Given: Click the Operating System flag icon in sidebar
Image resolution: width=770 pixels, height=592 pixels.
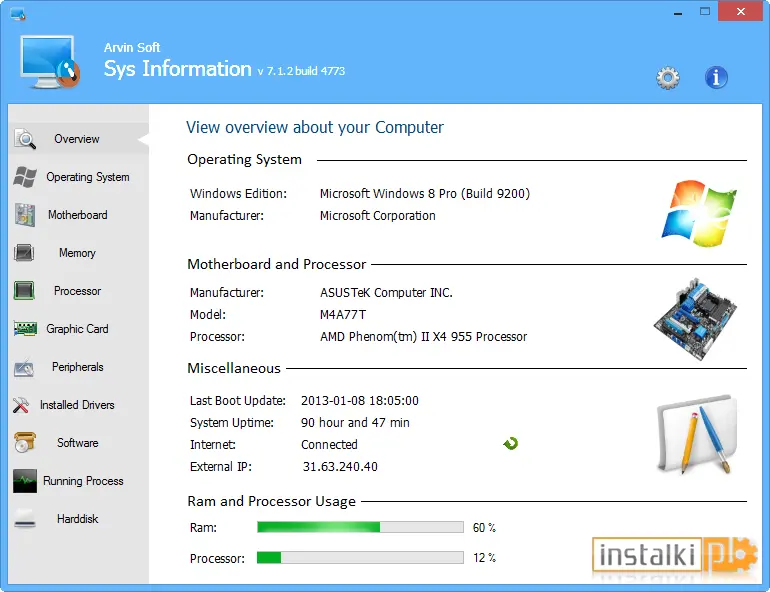Looking at the screenshot, I should (25, 177).
